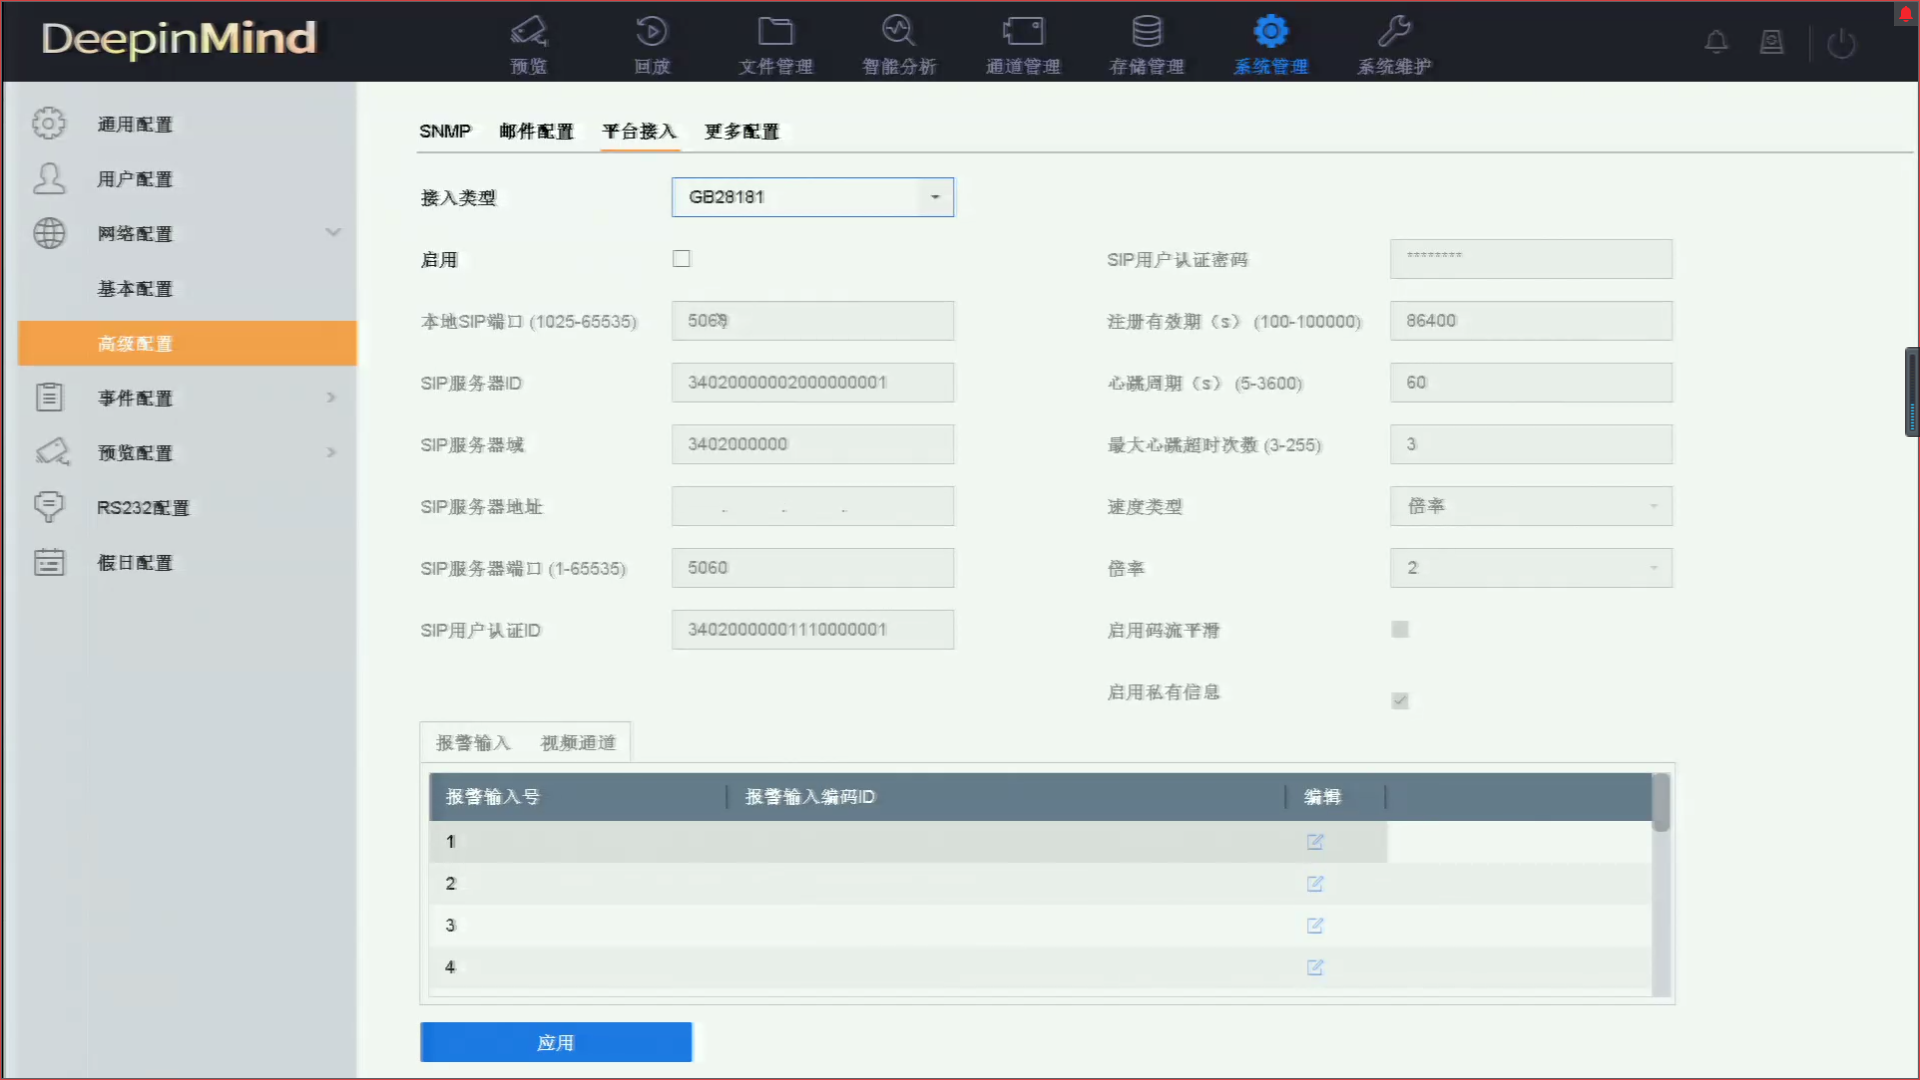Click edit icon for alarm input 2
This screenshot has height=1080, width=1920.
(1315, 884)
